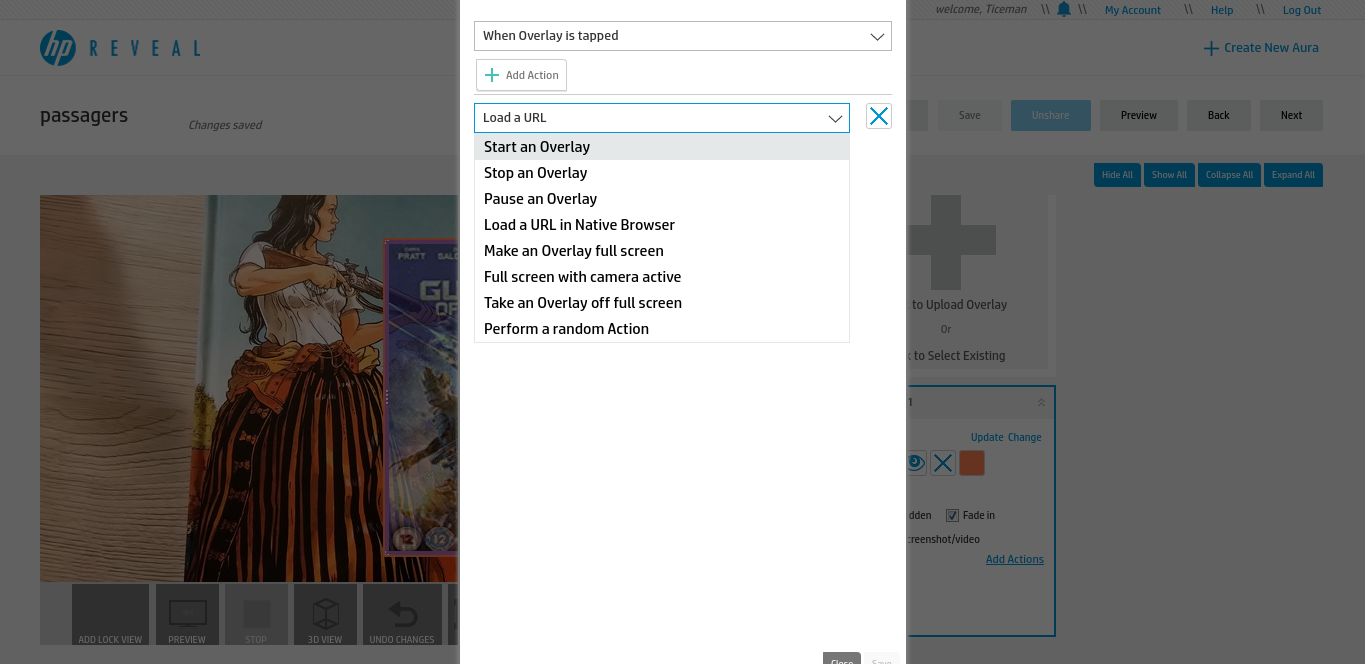Click the Stop tool in bottom toolbar

click(x=256, y=614)
